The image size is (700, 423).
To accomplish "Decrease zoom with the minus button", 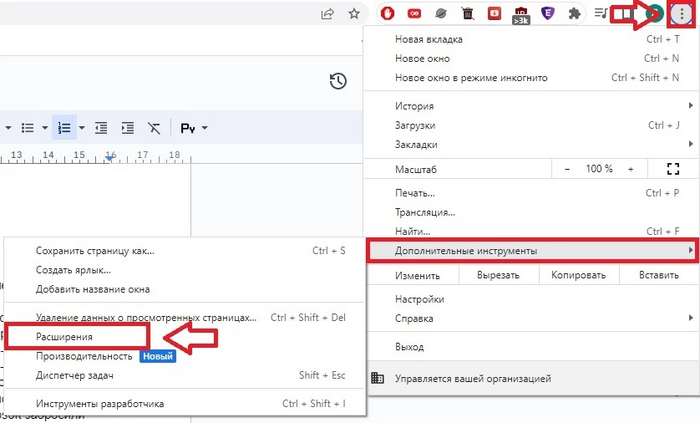I will tap(567, 169).
